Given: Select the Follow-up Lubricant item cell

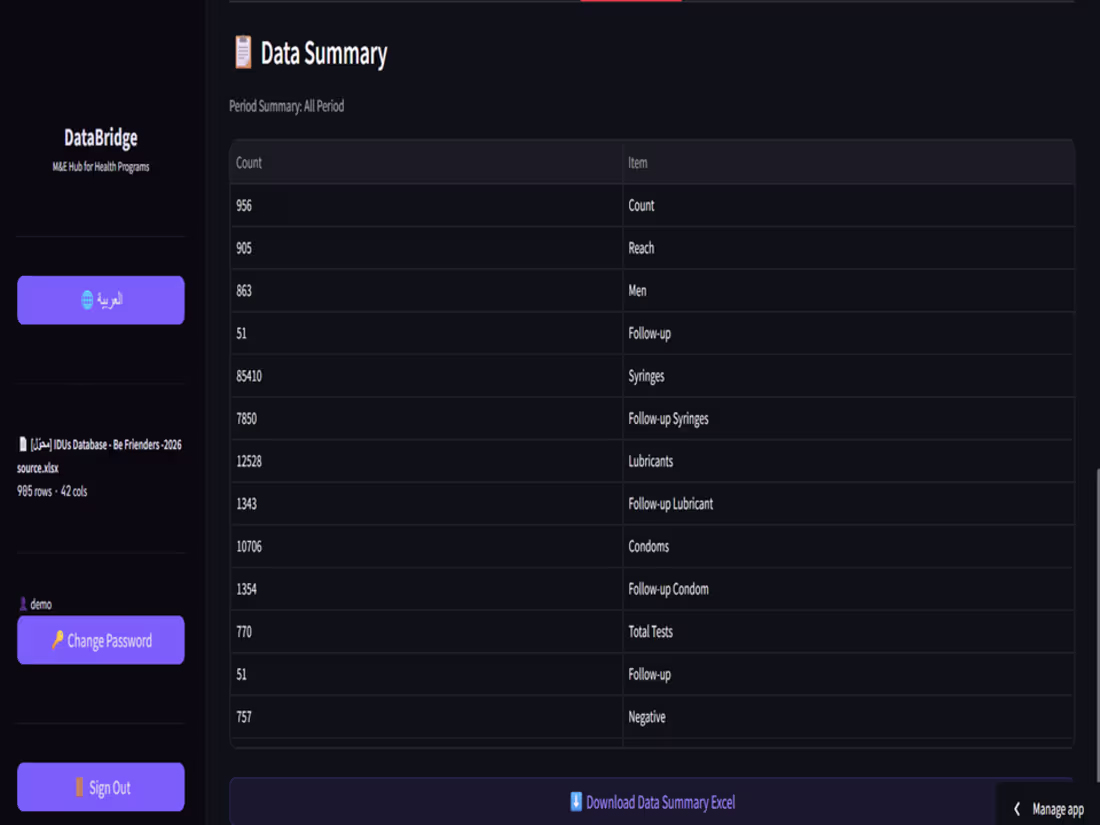Looking at the screenshot, I should pyautogui.click(x=848, y=504).
